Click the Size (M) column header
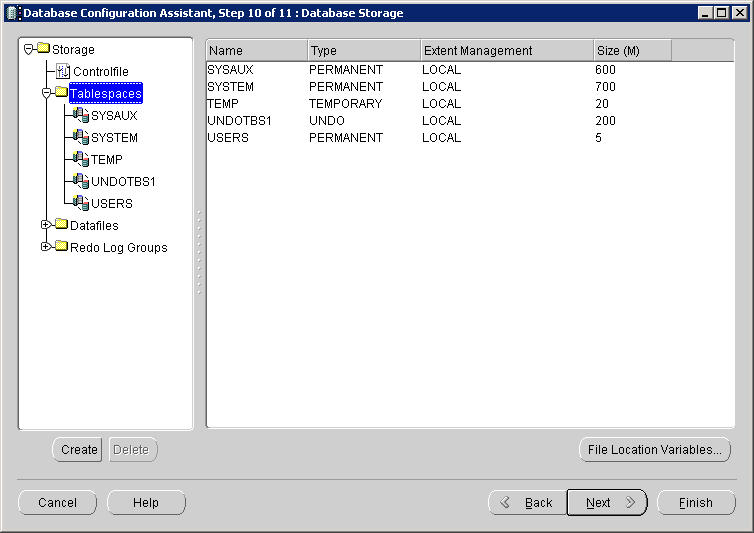 (632, 51)
